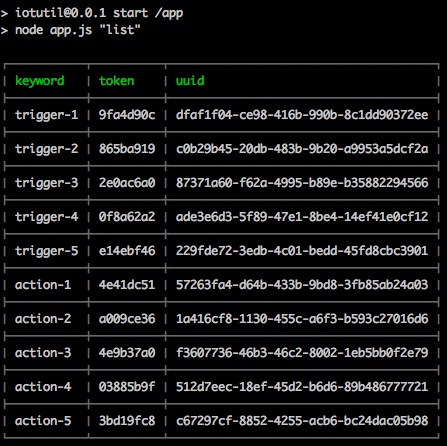447x446 pixels.
Task: Click the 'uuid' column header
Action: 190,80
